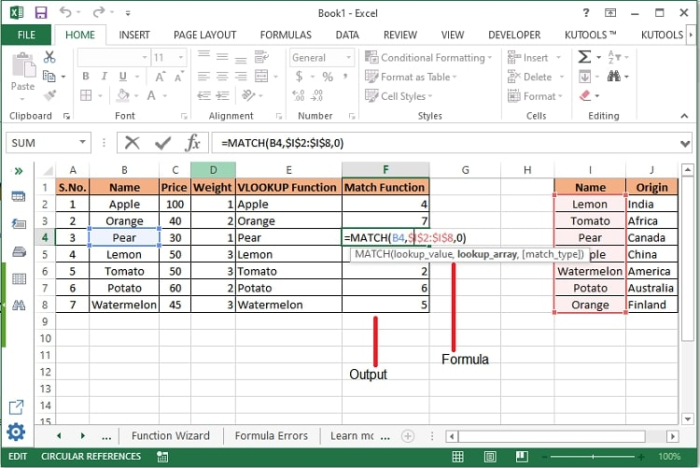Click the Fill down arrow icon
Screen dimensions: 700x468
[x=584, y=76]
